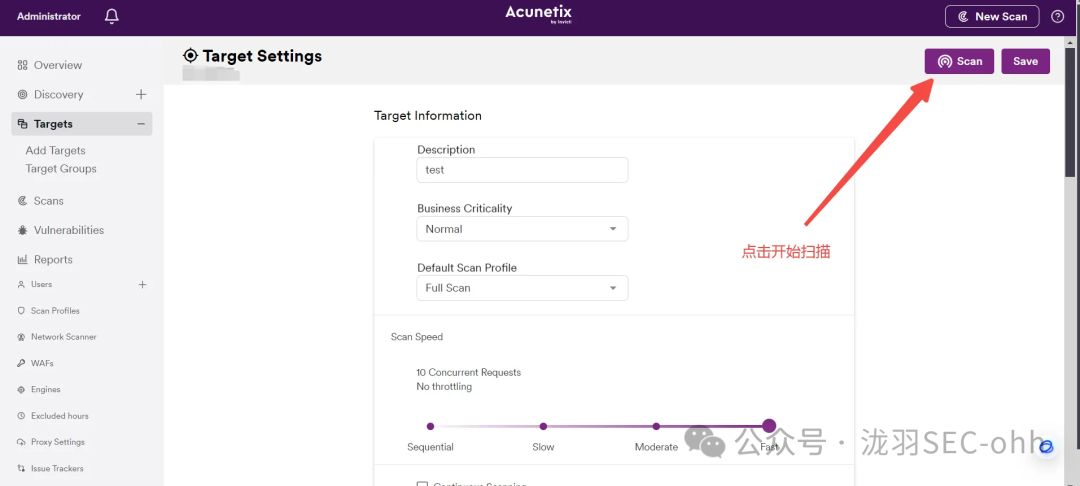Click the "Scan Speed" label

click(417, 337)
